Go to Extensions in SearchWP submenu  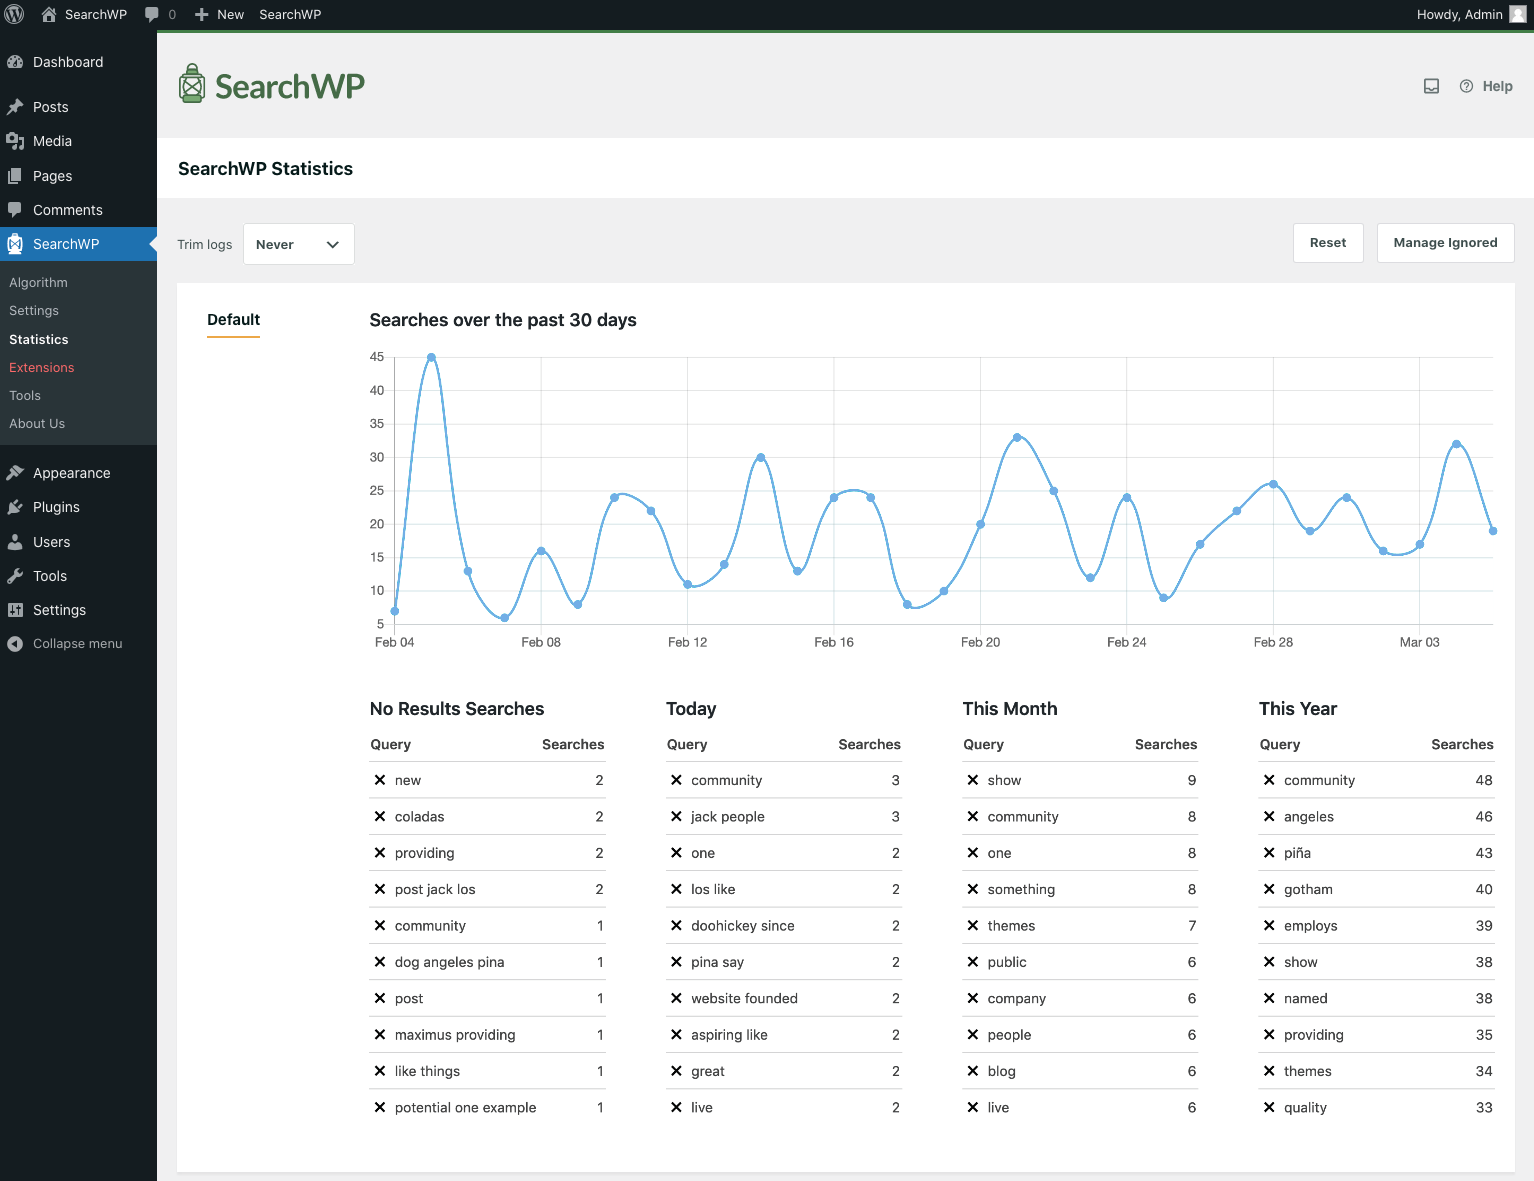42,368
